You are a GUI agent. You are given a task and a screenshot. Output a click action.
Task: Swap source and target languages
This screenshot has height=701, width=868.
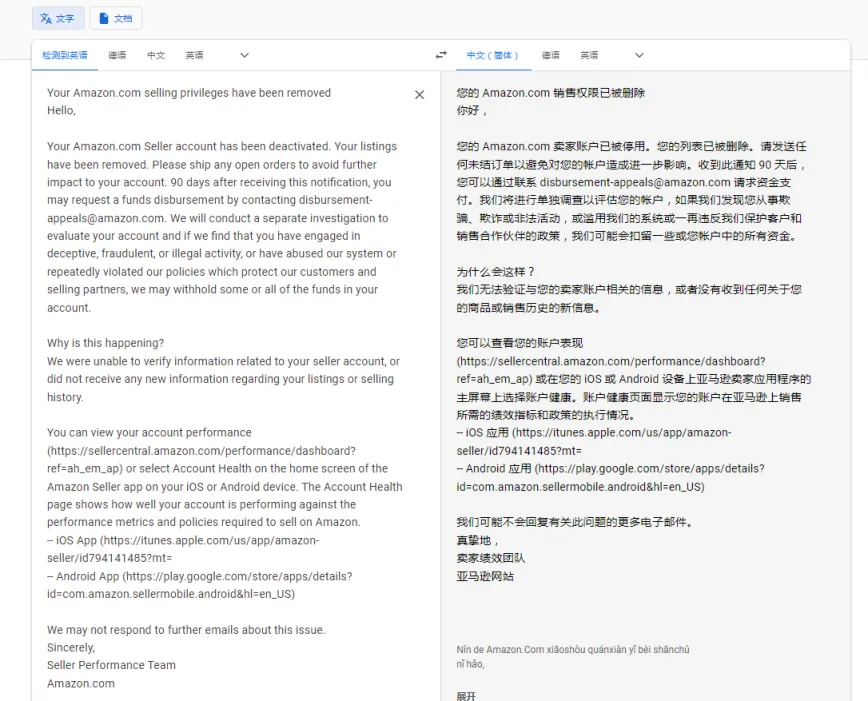(x=441, y=55)
